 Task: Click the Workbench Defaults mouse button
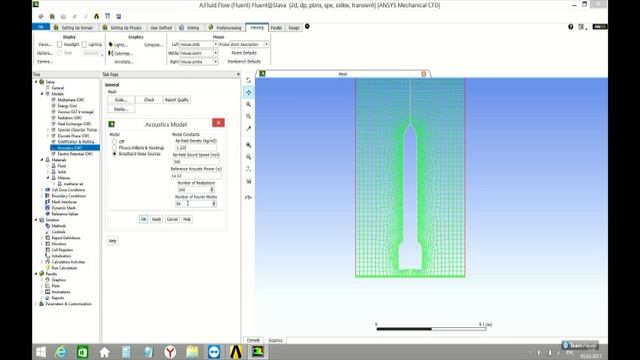[x=244, y=62]
